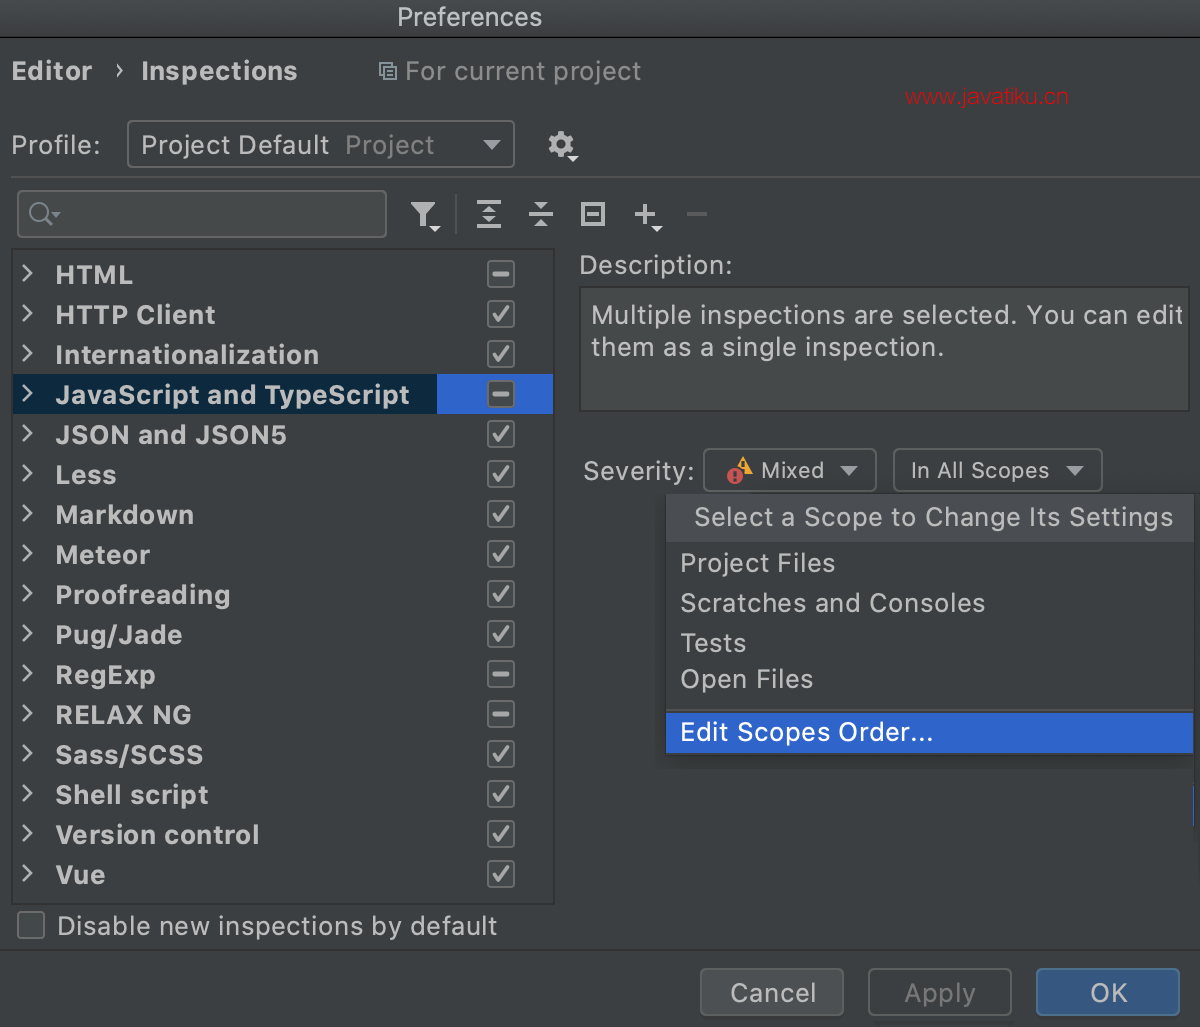Click the profile gear settings icon
The width and height of the screenshot is (1200, 1027).
[562, 145]
